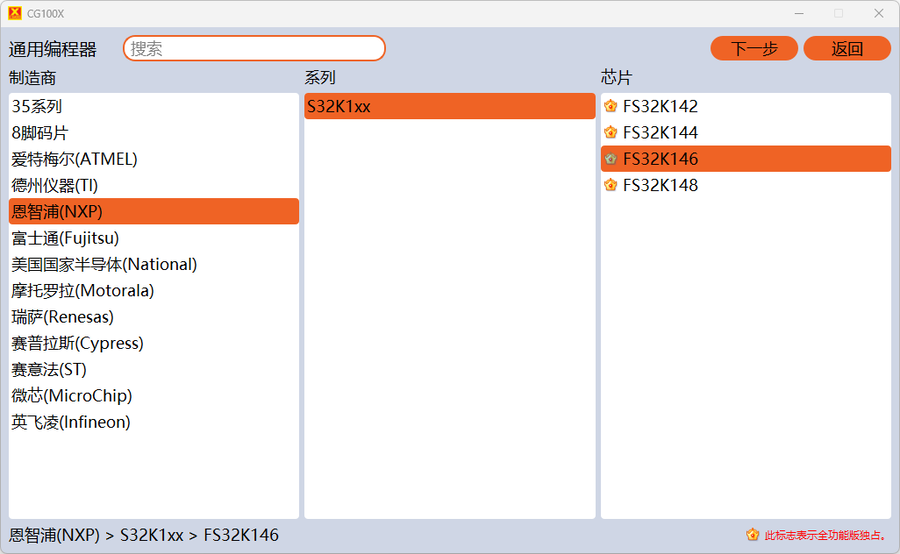Close the CG100X window
Viewport: 900px width, 554px height.
pyautogui.click(x=878, y=13)
